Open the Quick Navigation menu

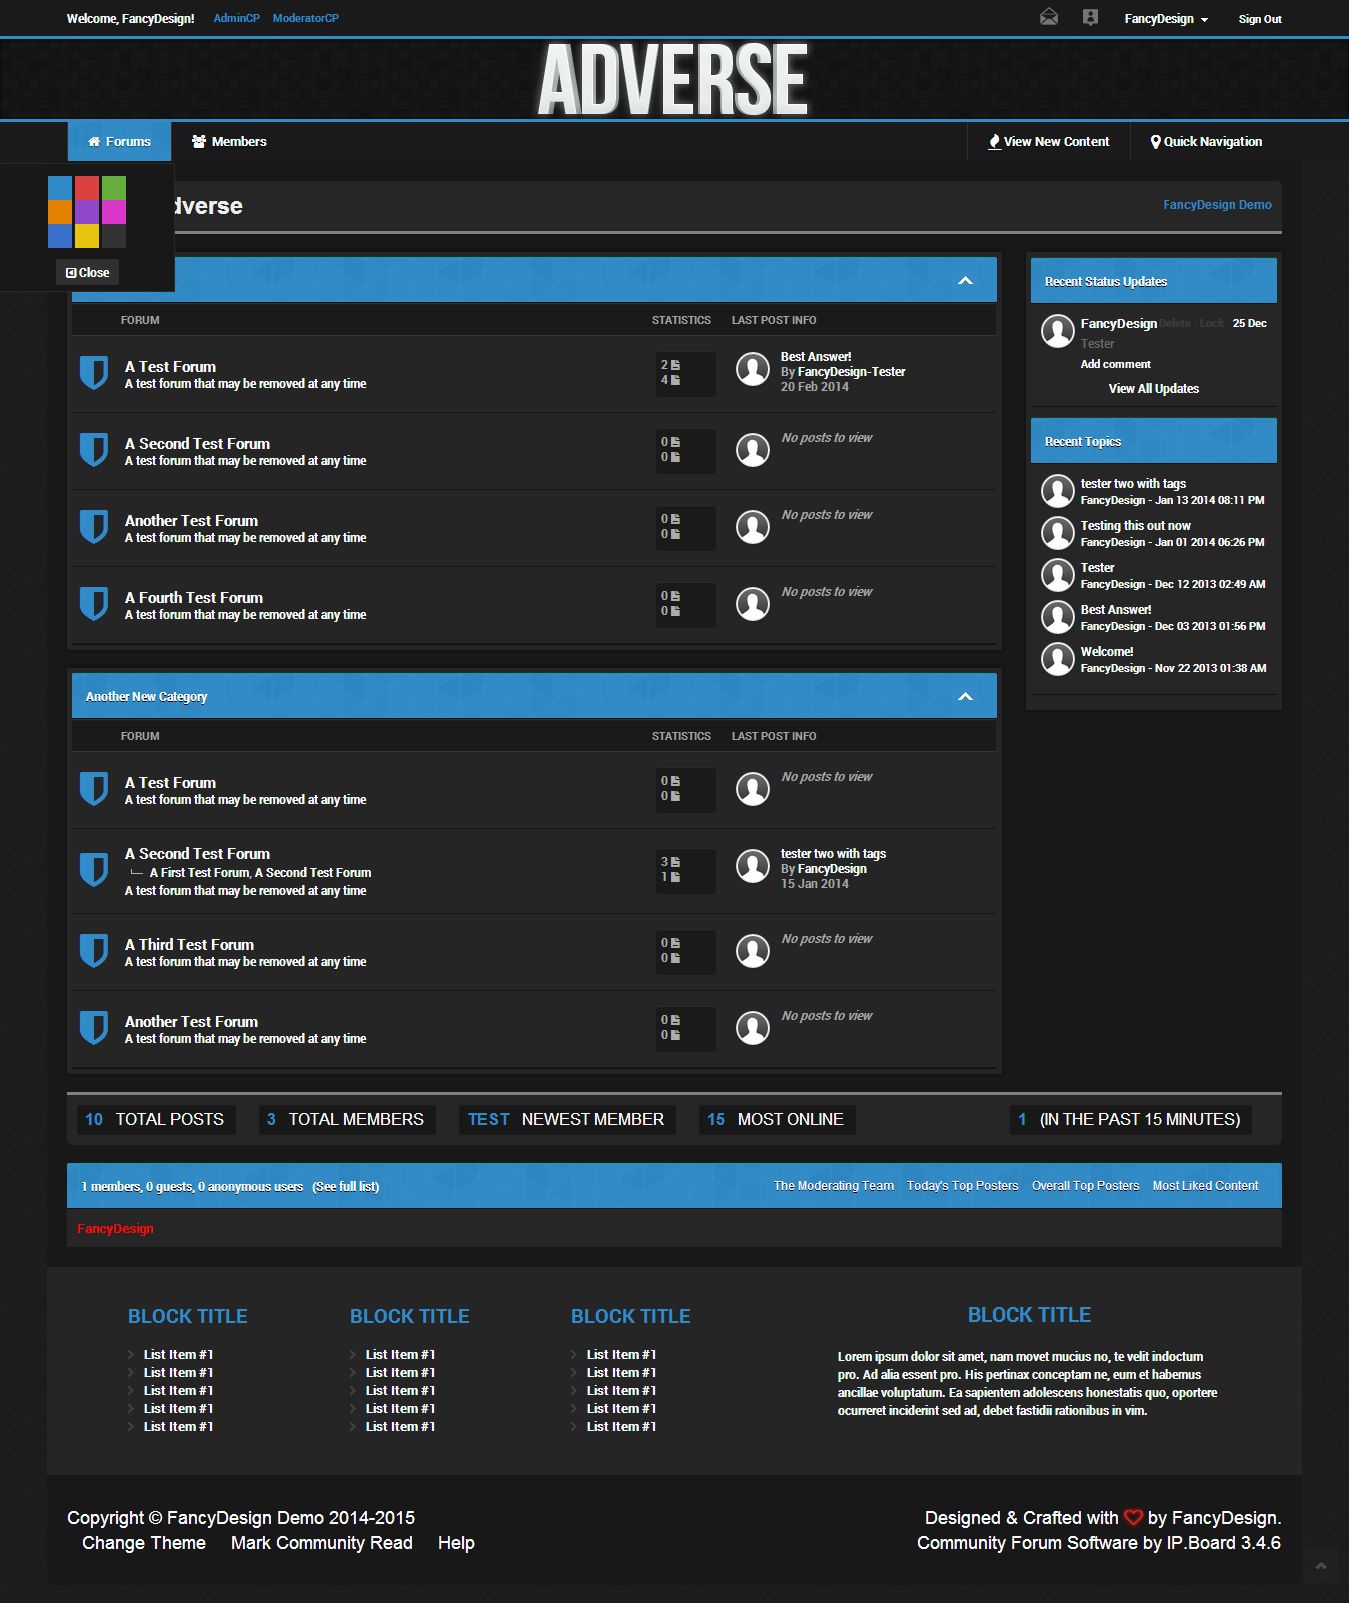tap(1206, 142)
